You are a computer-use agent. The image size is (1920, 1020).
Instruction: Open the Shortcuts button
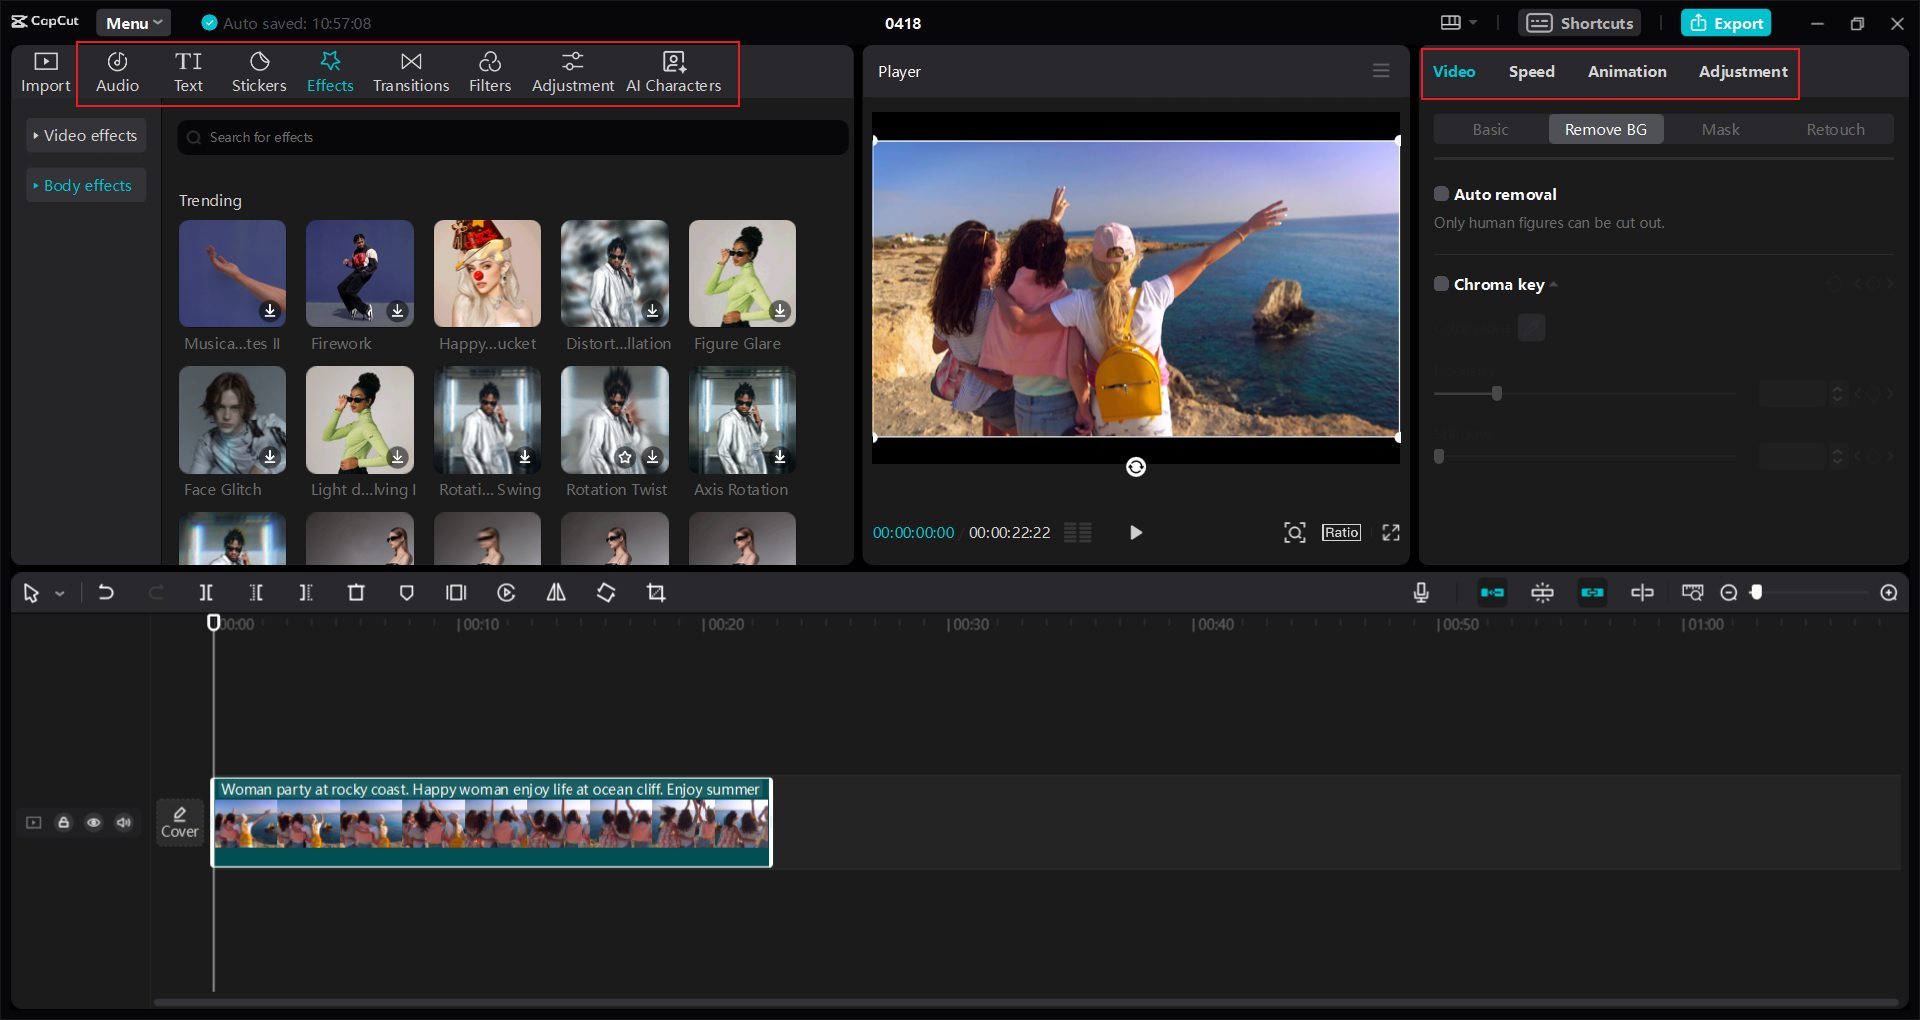point(1580,23)
